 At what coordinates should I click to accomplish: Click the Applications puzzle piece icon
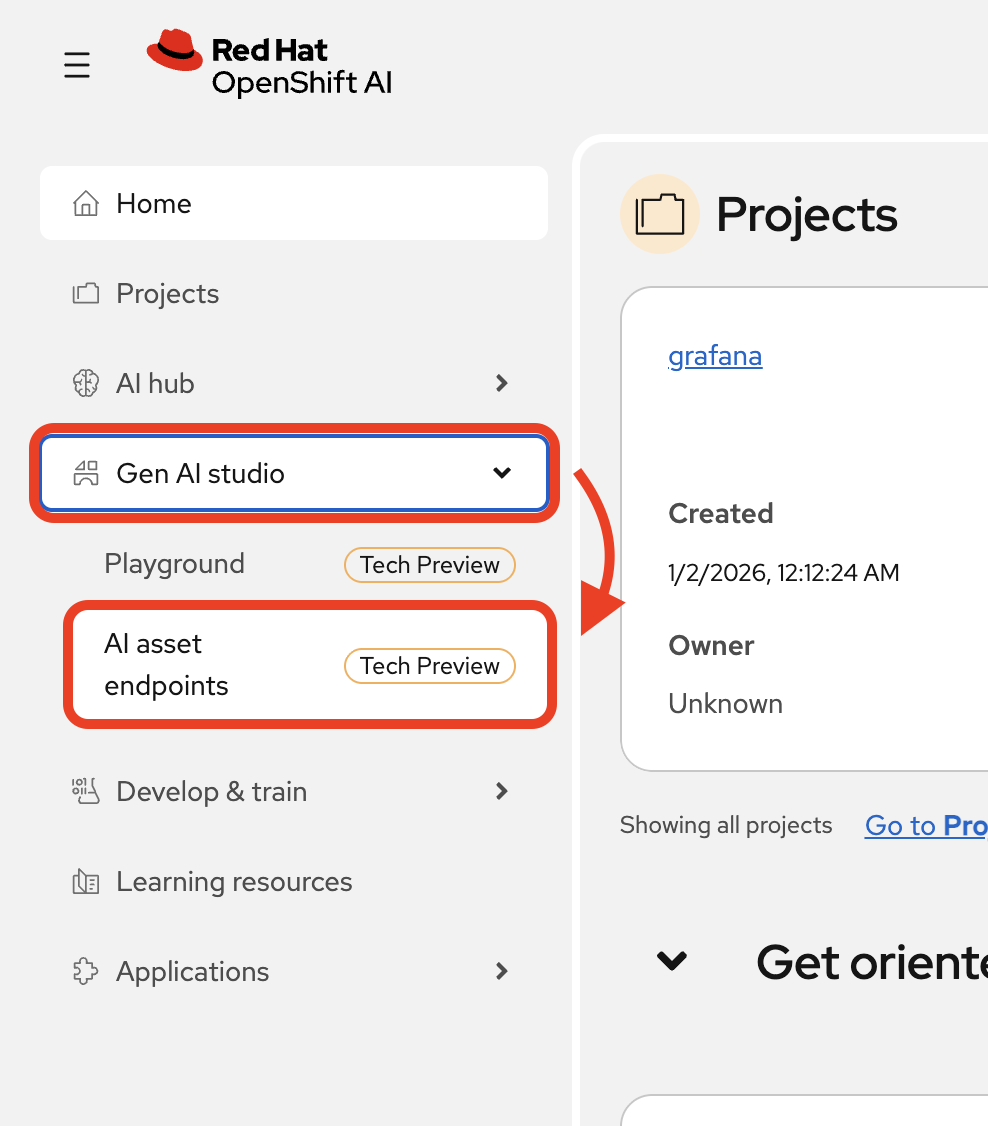pyautogui.click(x=85, y=971)
